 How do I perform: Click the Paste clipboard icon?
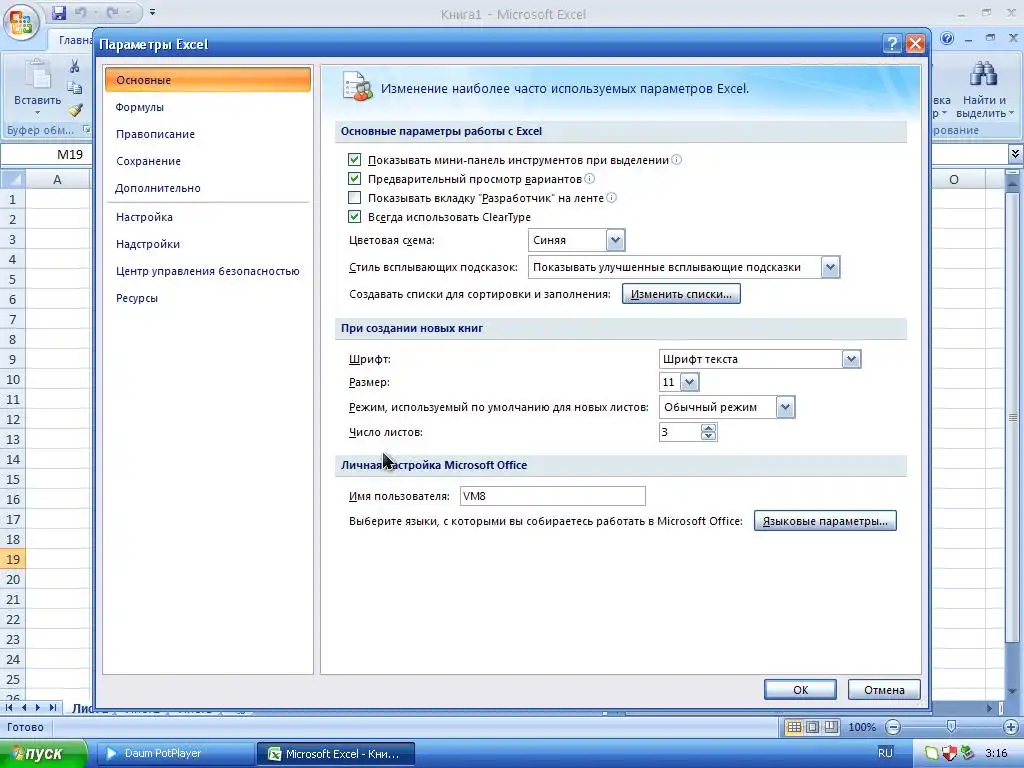[x=37, y=76]
